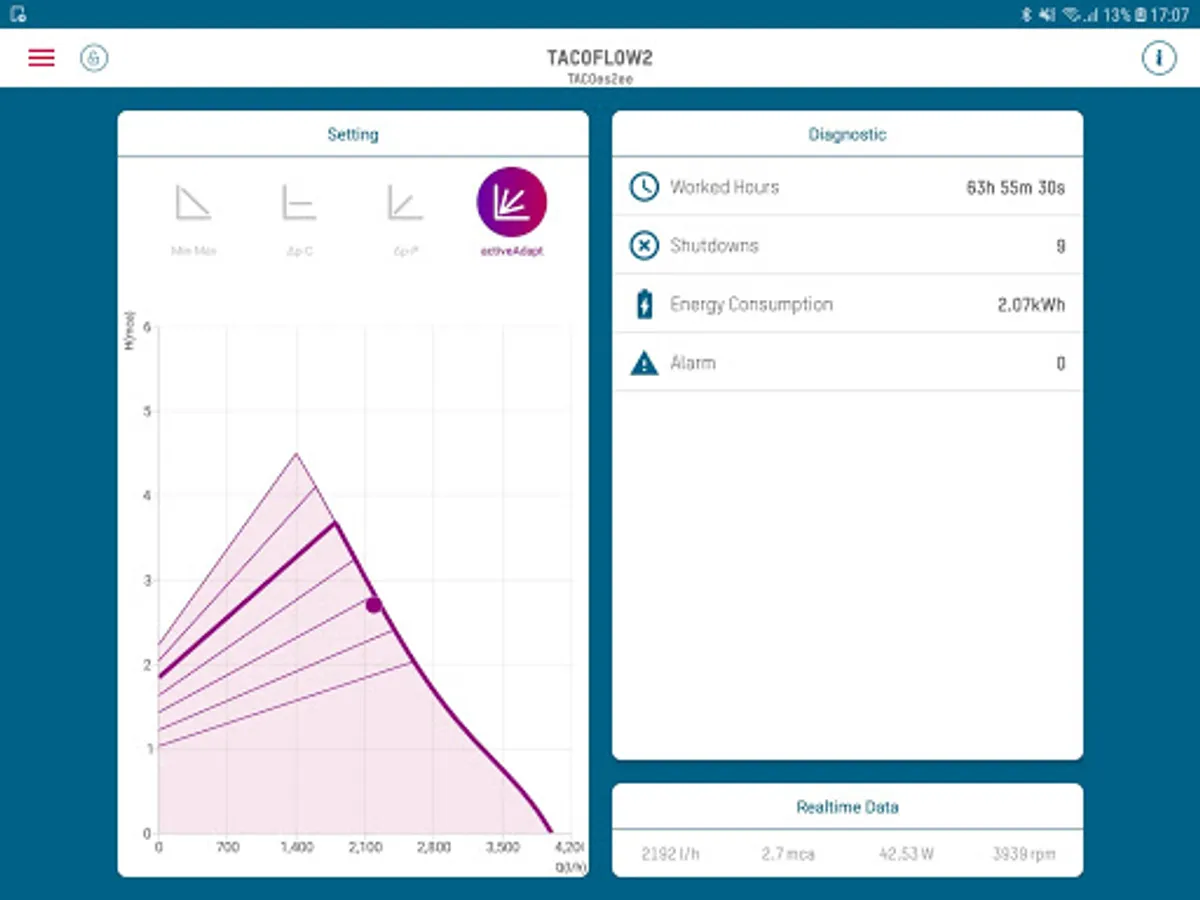Open the info icon in header
This screenshot has height=900, width=1200.
pyautogui.click(x=1159, y=58)
